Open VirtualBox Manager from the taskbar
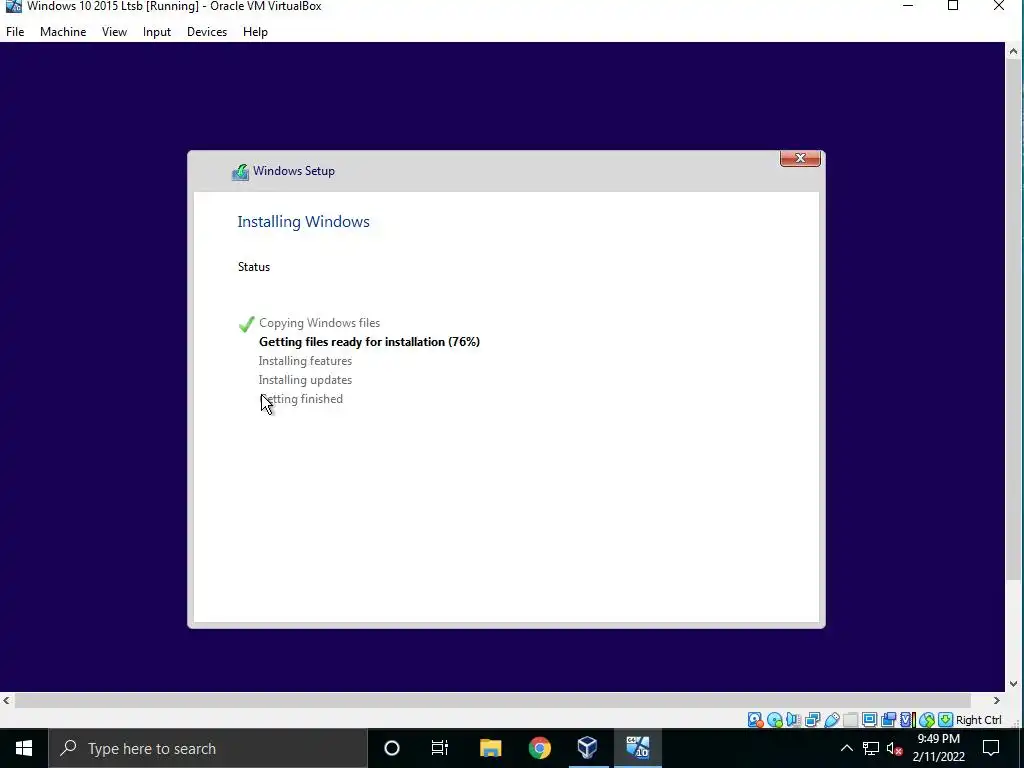Viewport: 1024px width, 768px height. click(588, 748)
